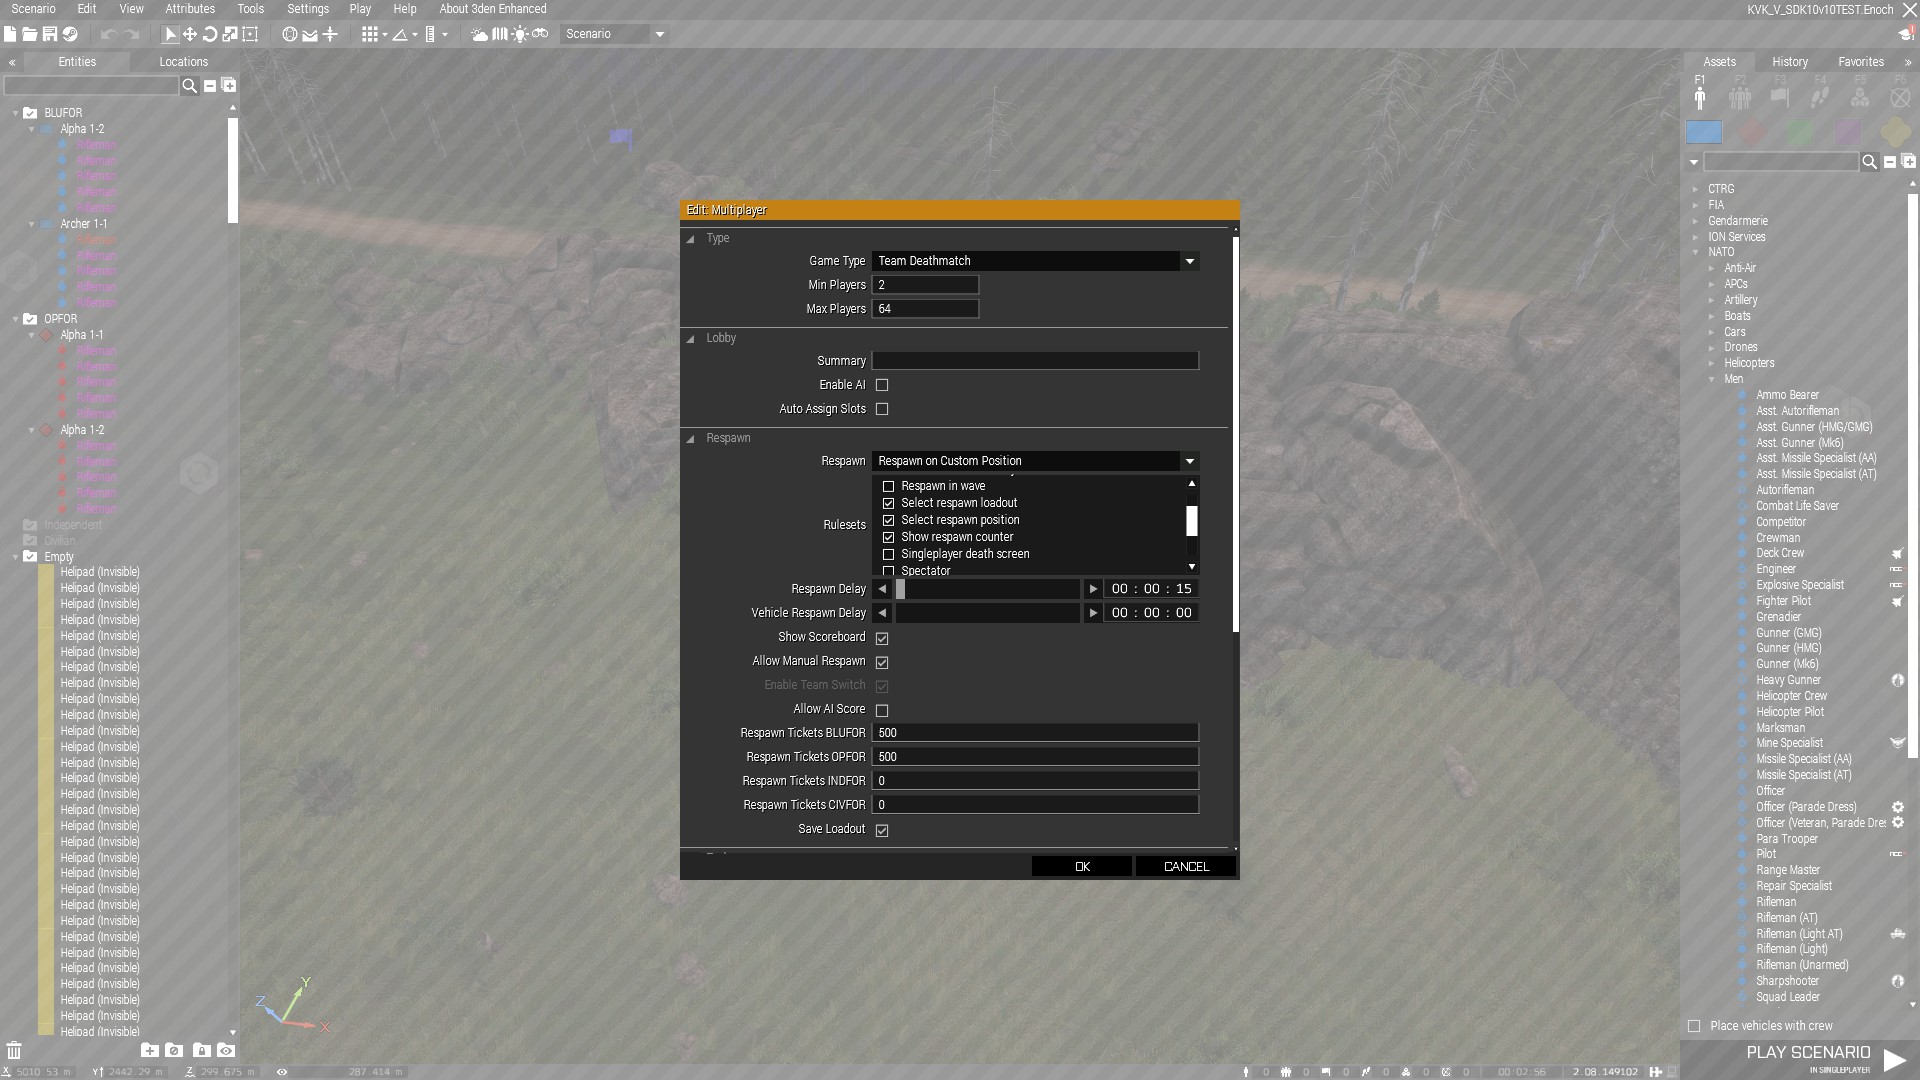Select the Waypoints footprints asset icon
1920x1080 pixels.
coord(1820,97)
